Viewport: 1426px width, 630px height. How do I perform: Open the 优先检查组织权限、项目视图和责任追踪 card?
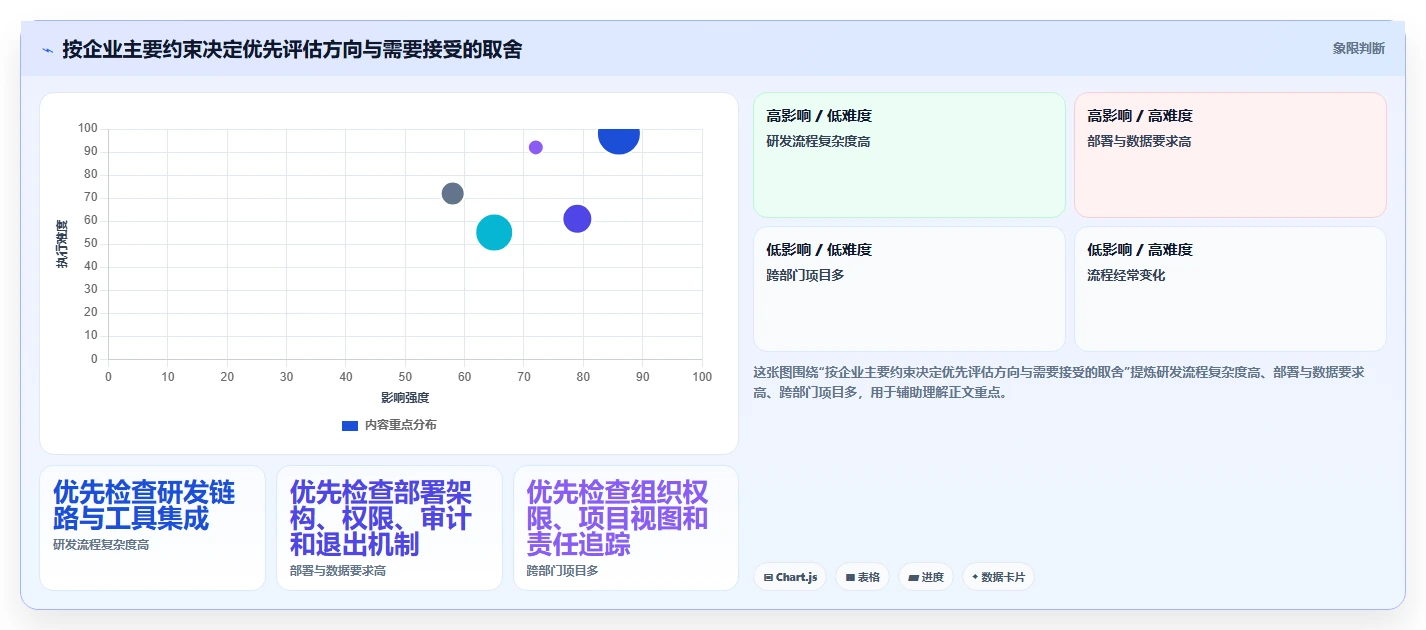[626, 528]
